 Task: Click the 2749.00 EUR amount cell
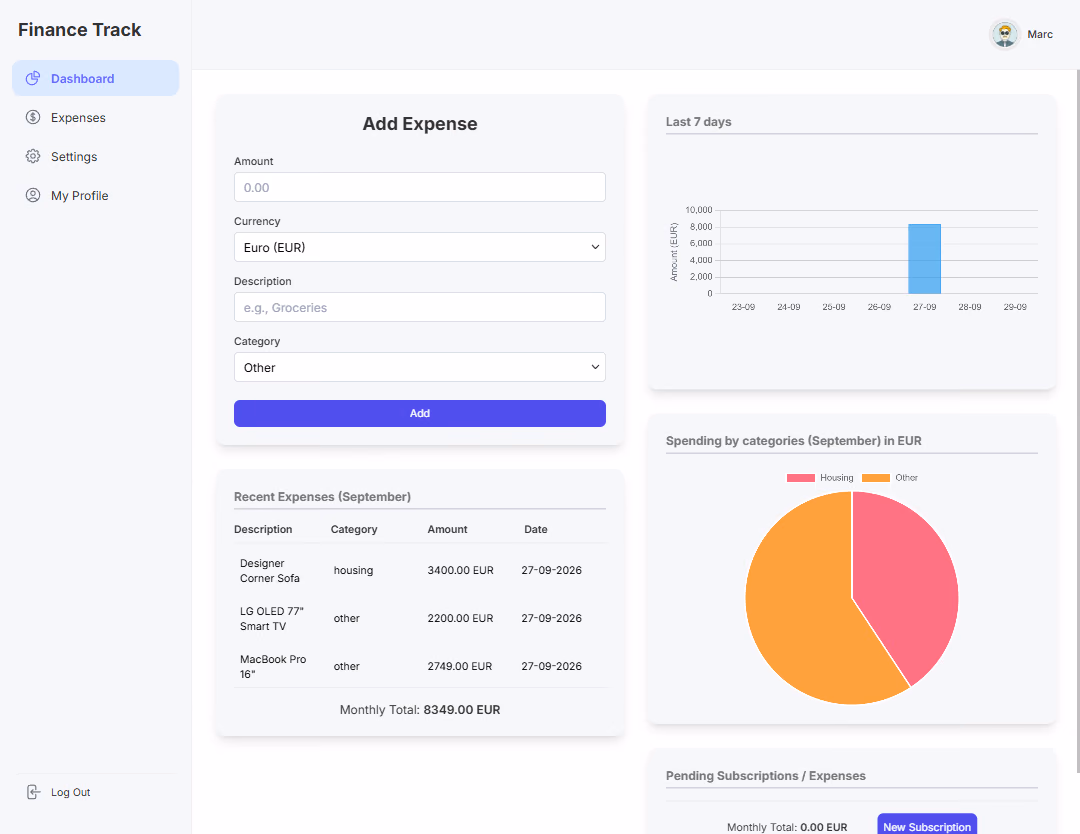click(x=459, y=667)
